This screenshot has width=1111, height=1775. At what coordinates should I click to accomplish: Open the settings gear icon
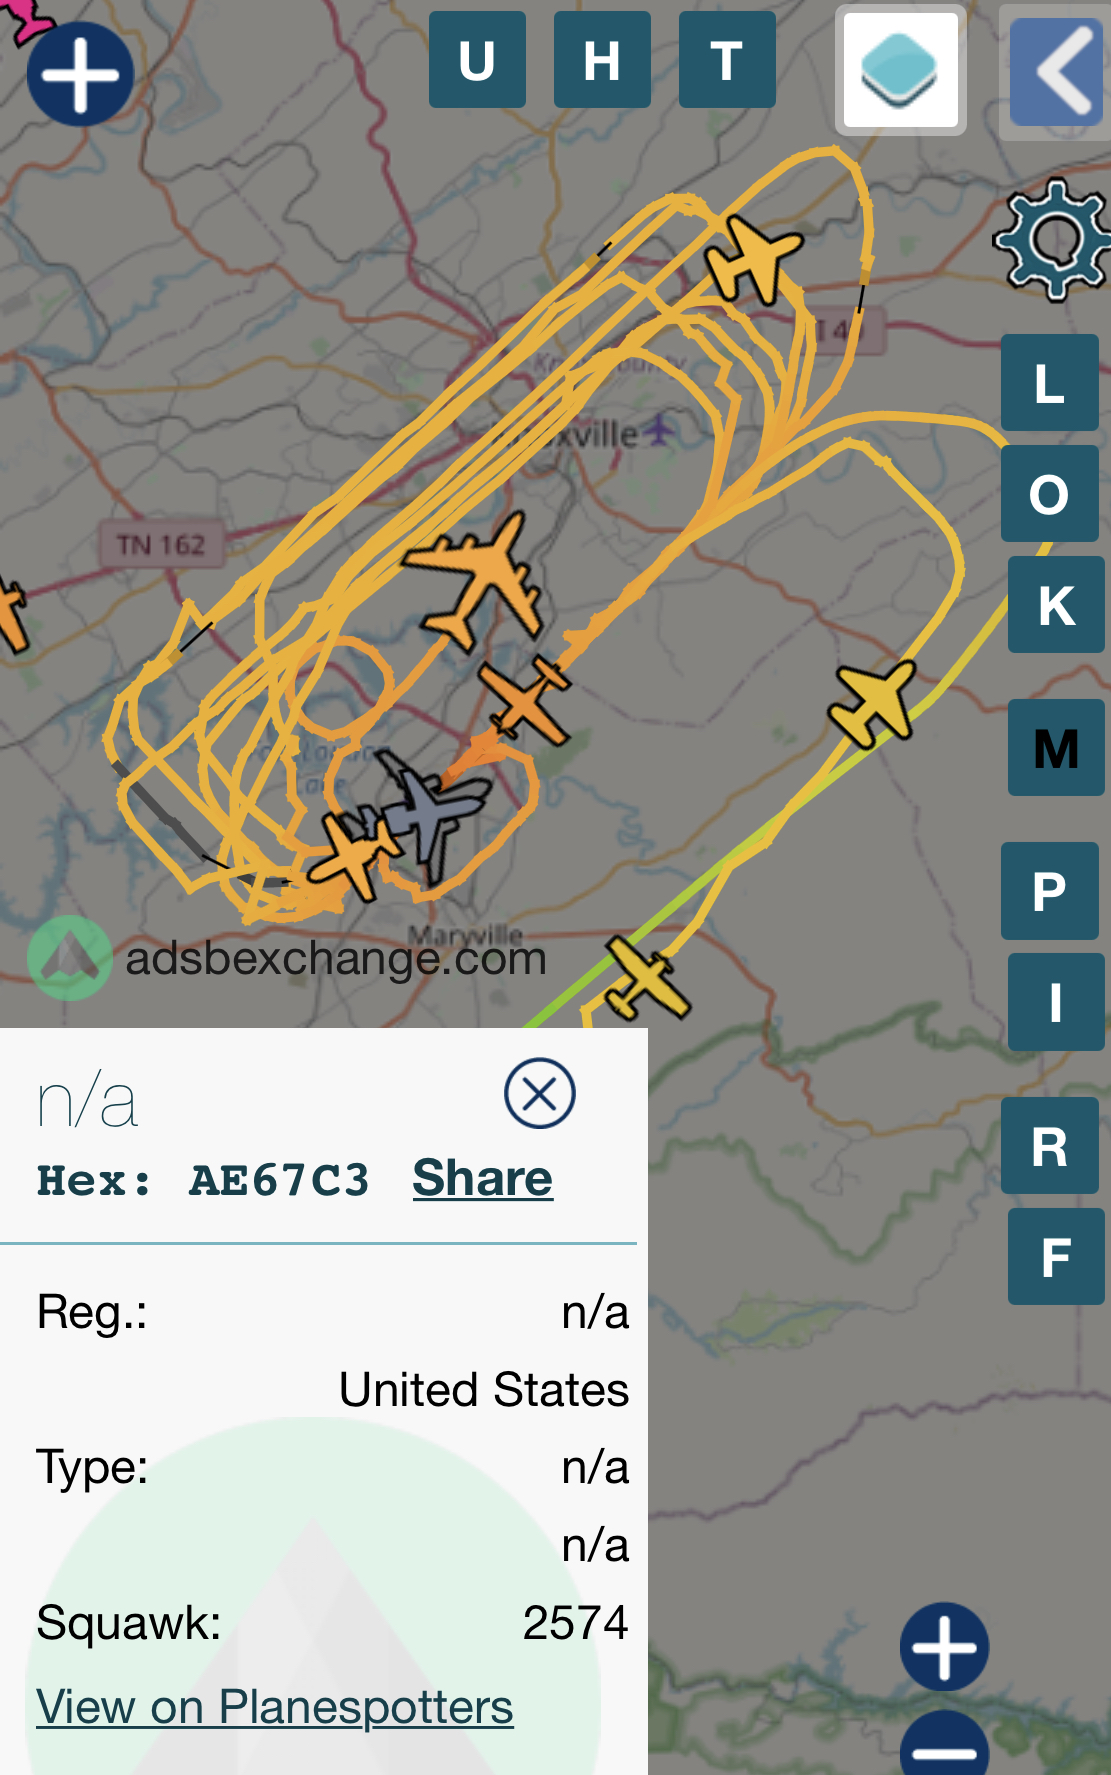point(1053,240)
